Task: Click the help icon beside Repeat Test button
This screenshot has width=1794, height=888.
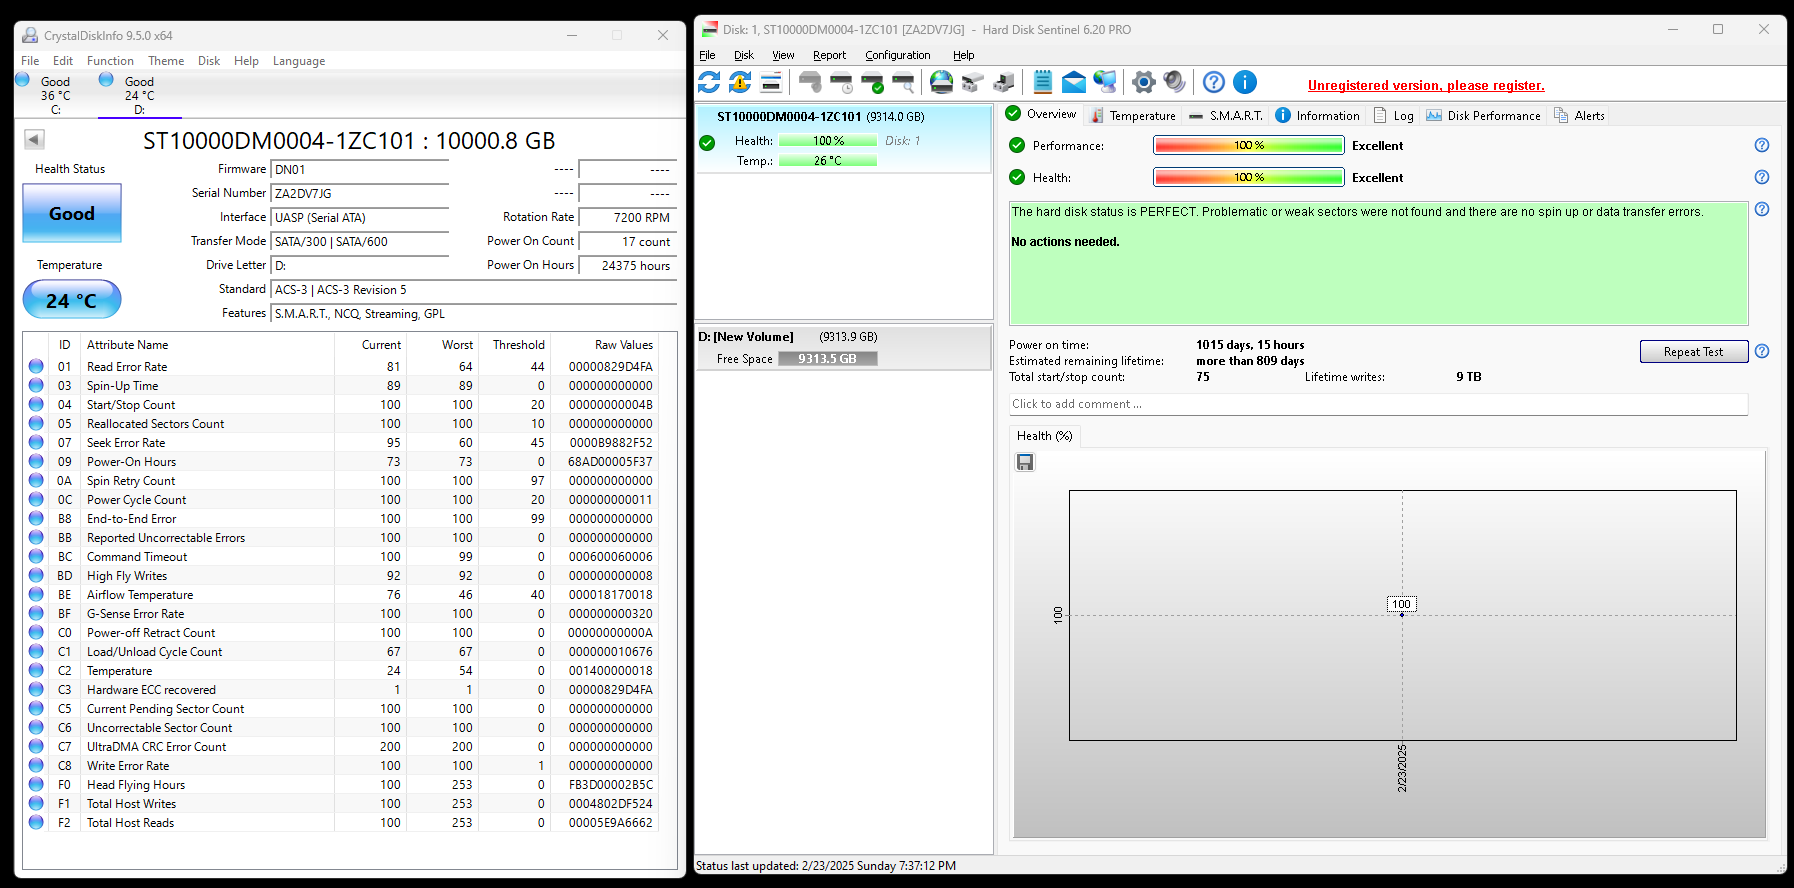Action: pos(1762,352)
